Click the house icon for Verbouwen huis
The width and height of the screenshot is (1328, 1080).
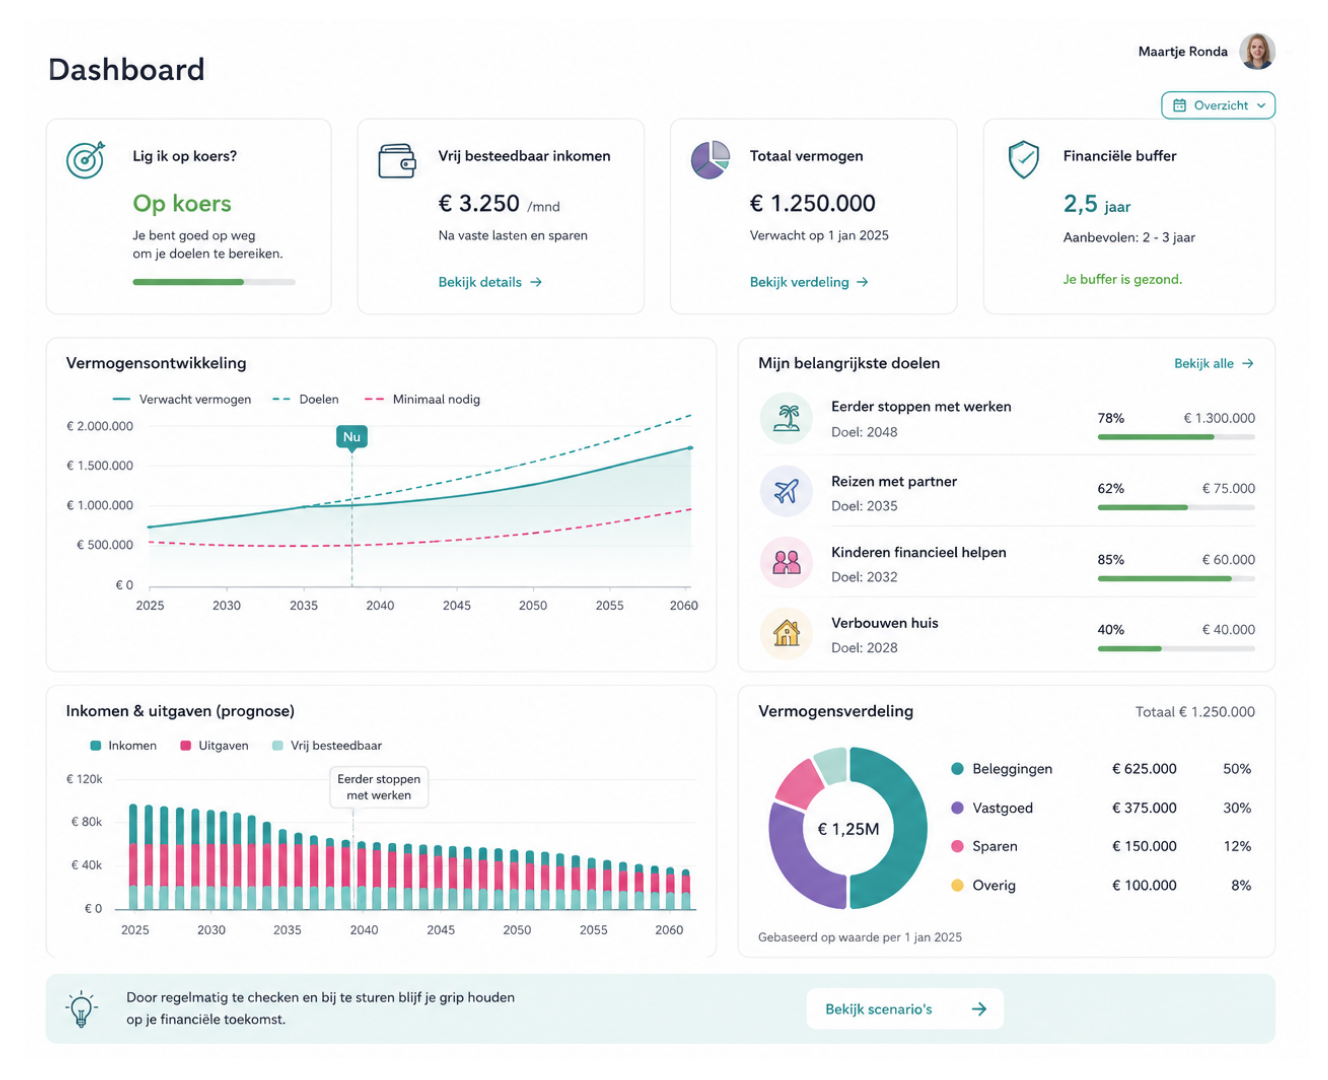pos(786,633)
